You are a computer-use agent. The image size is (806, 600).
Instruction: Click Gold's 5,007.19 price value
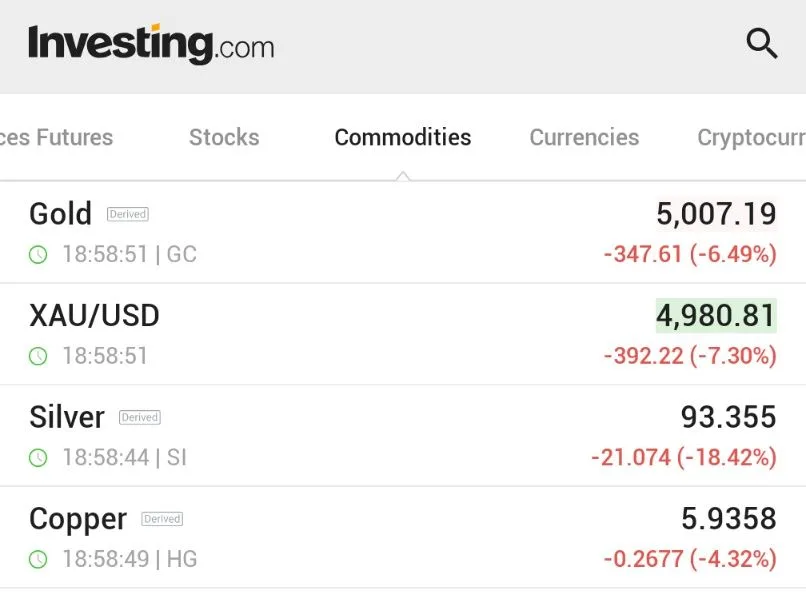click(716, 214)
